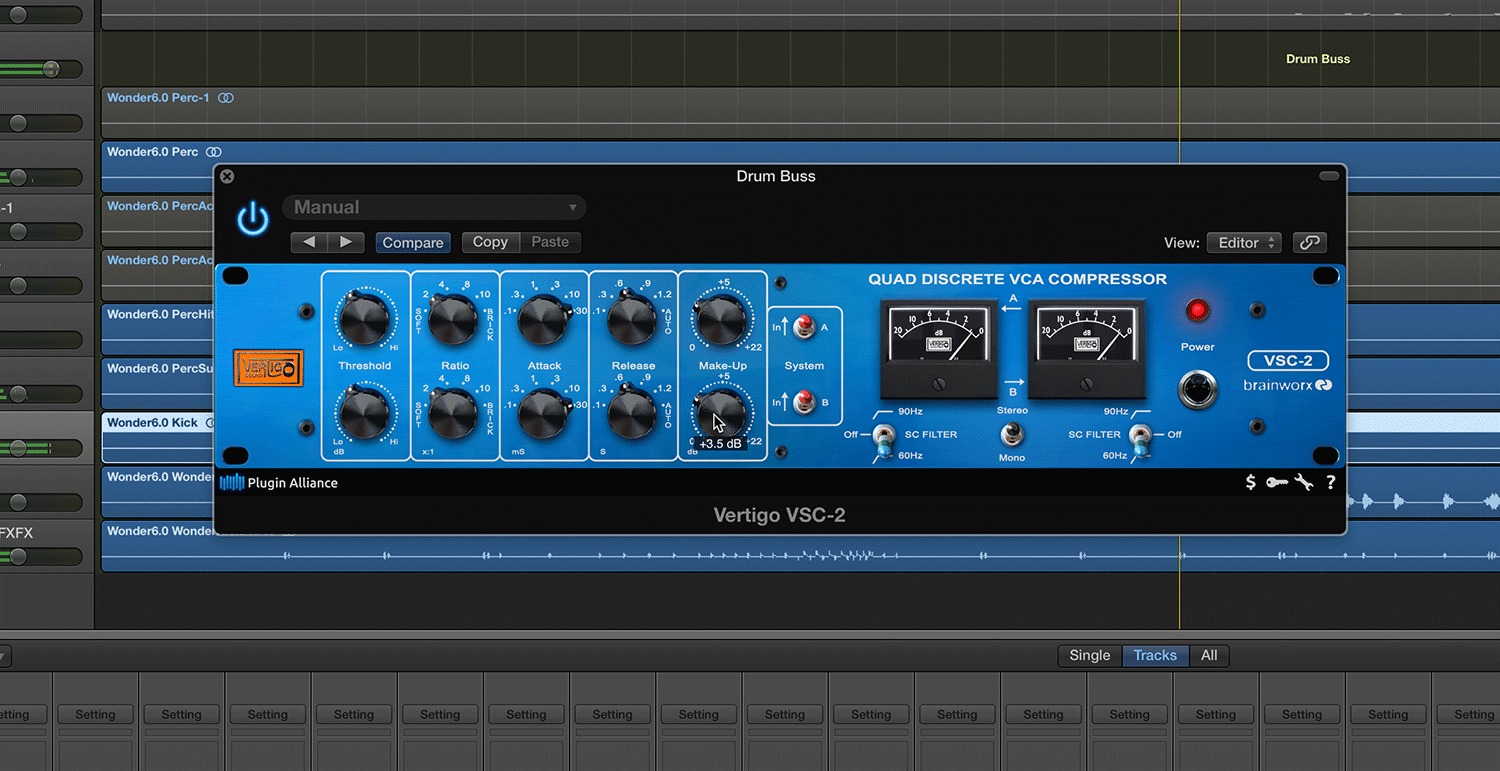Select the Single tab
The image size is (1500, 771).
1089,655
